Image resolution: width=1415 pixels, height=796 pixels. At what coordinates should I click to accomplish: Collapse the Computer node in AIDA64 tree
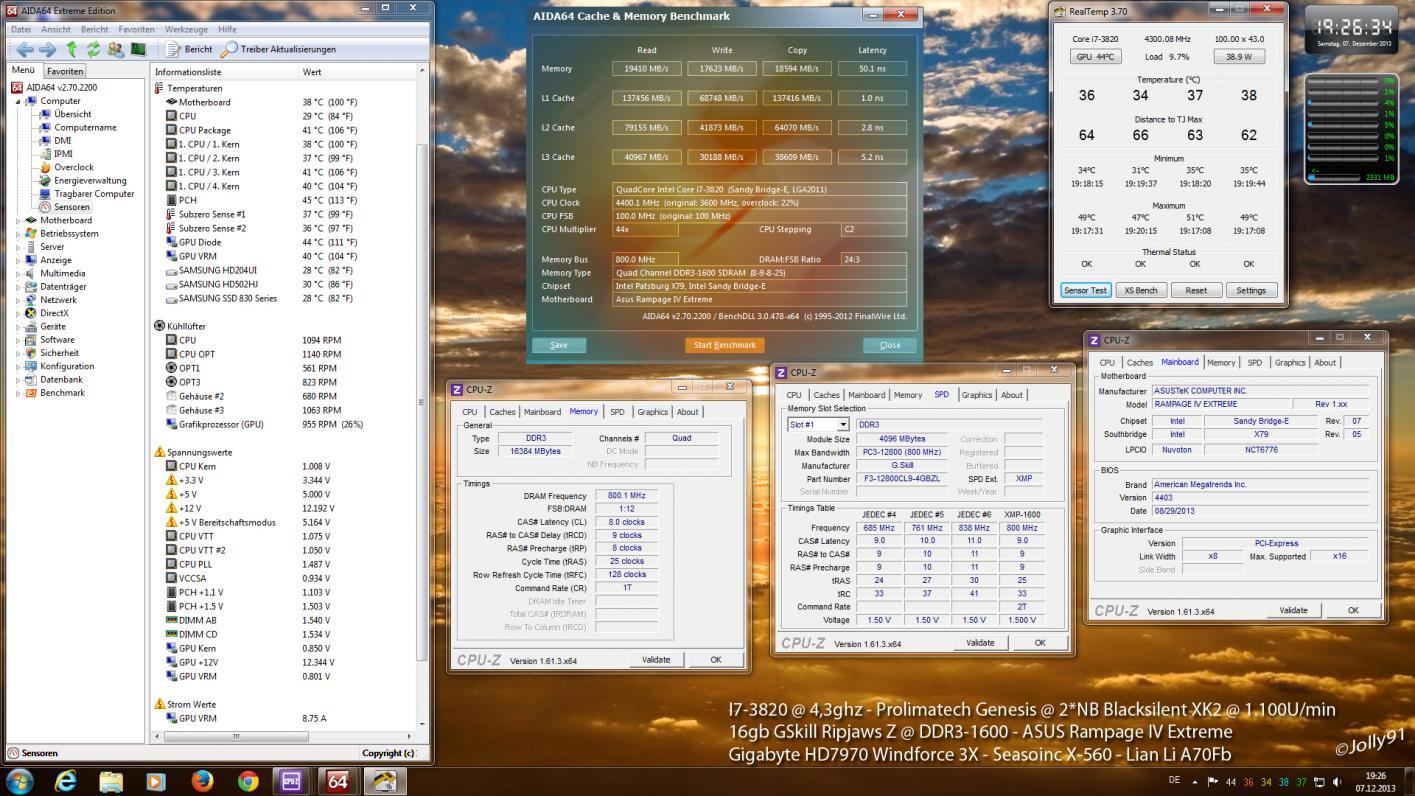[19, 101]
